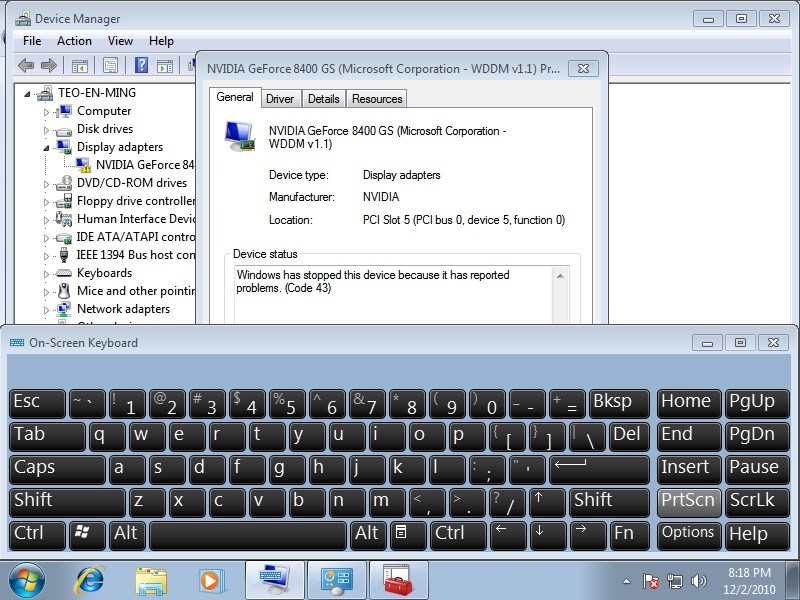The image size is (800, 600).
Task: Collapse the Display adapters tree node
Action: click(46, 147)
